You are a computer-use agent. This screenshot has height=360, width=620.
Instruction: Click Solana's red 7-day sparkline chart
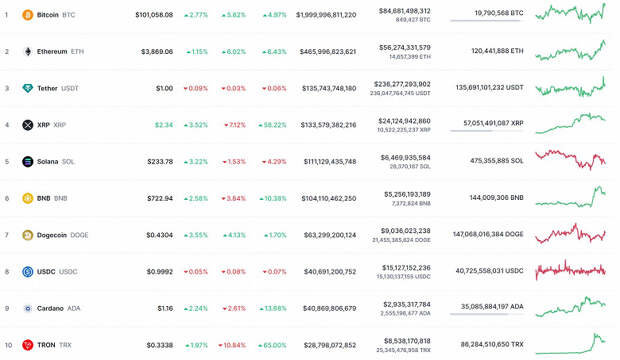(x=571, y=160)
